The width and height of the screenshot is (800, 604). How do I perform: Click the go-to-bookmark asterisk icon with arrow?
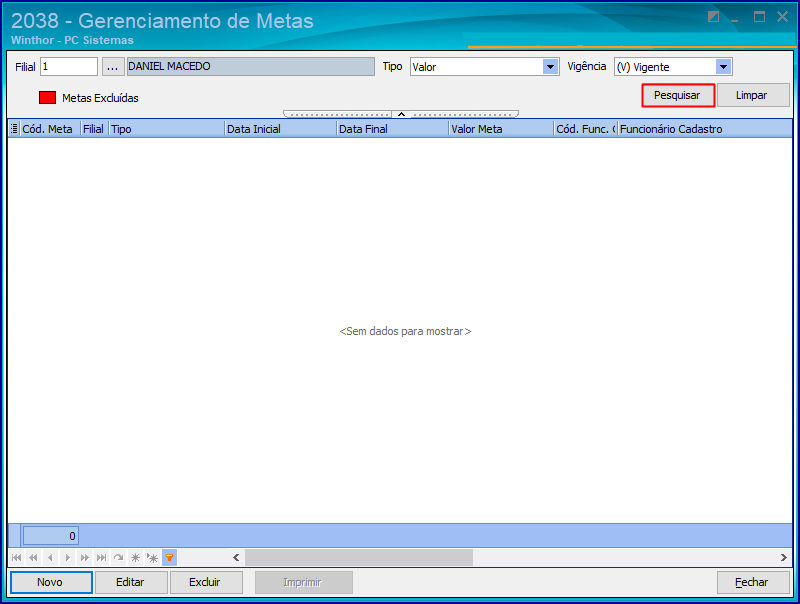(x=152, y=558)
